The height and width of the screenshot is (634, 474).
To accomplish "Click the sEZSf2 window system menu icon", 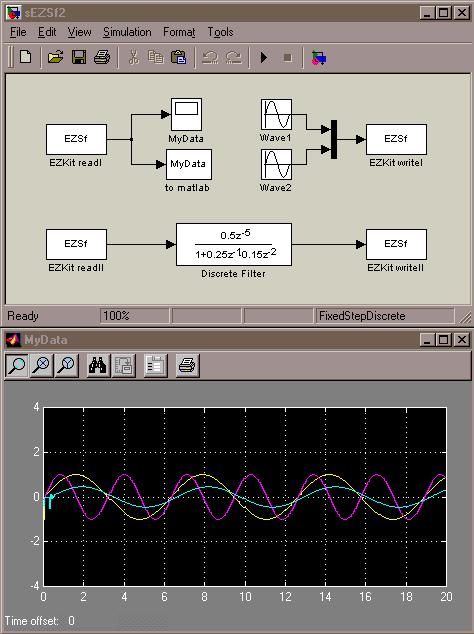I will pos(13,13).
